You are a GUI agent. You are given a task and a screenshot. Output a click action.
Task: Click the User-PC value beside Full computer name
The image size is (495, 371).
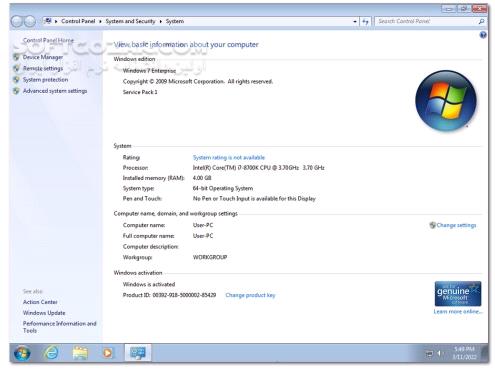pyautogui.click(x=203, y=236)
